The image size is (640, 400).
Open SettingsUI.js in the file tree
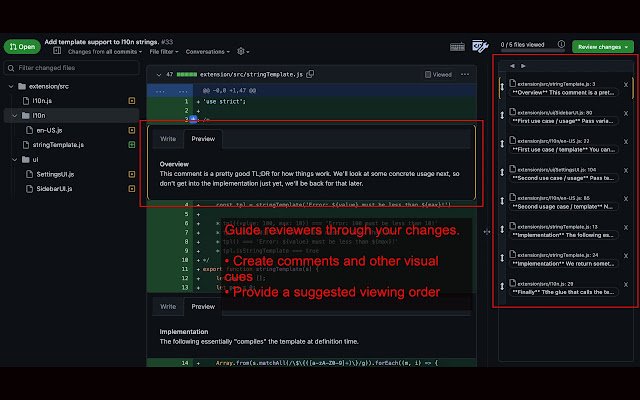(55, 174)
